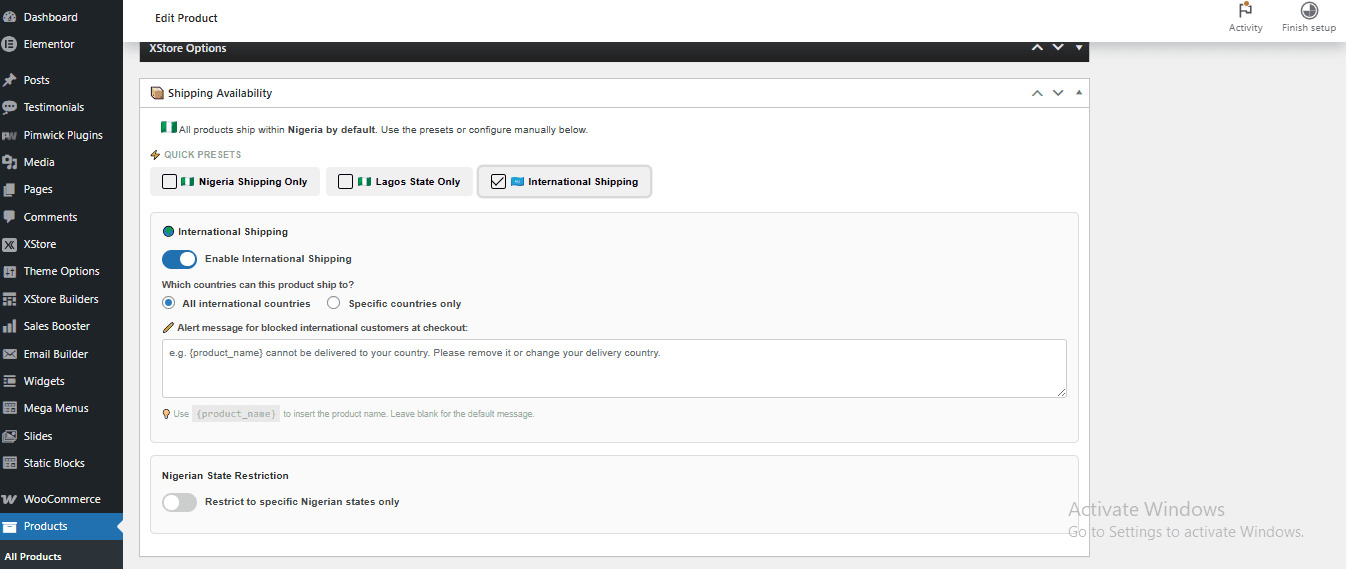Click the QUICK PRESETS label
This screenshot has width=1347, height=569.
point(202,155)
